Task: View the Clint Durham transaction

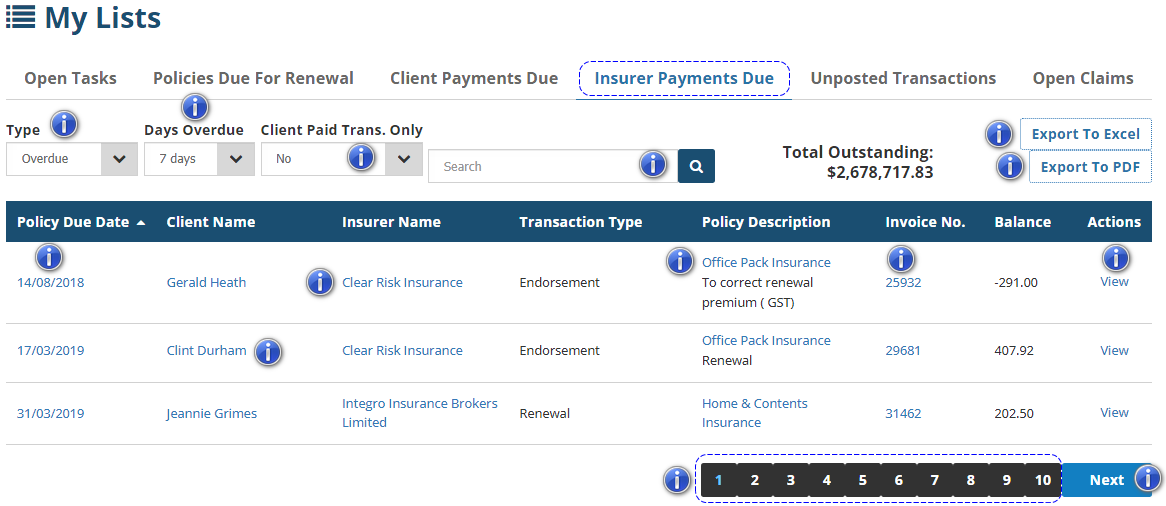Action: tap(1114, 350)
